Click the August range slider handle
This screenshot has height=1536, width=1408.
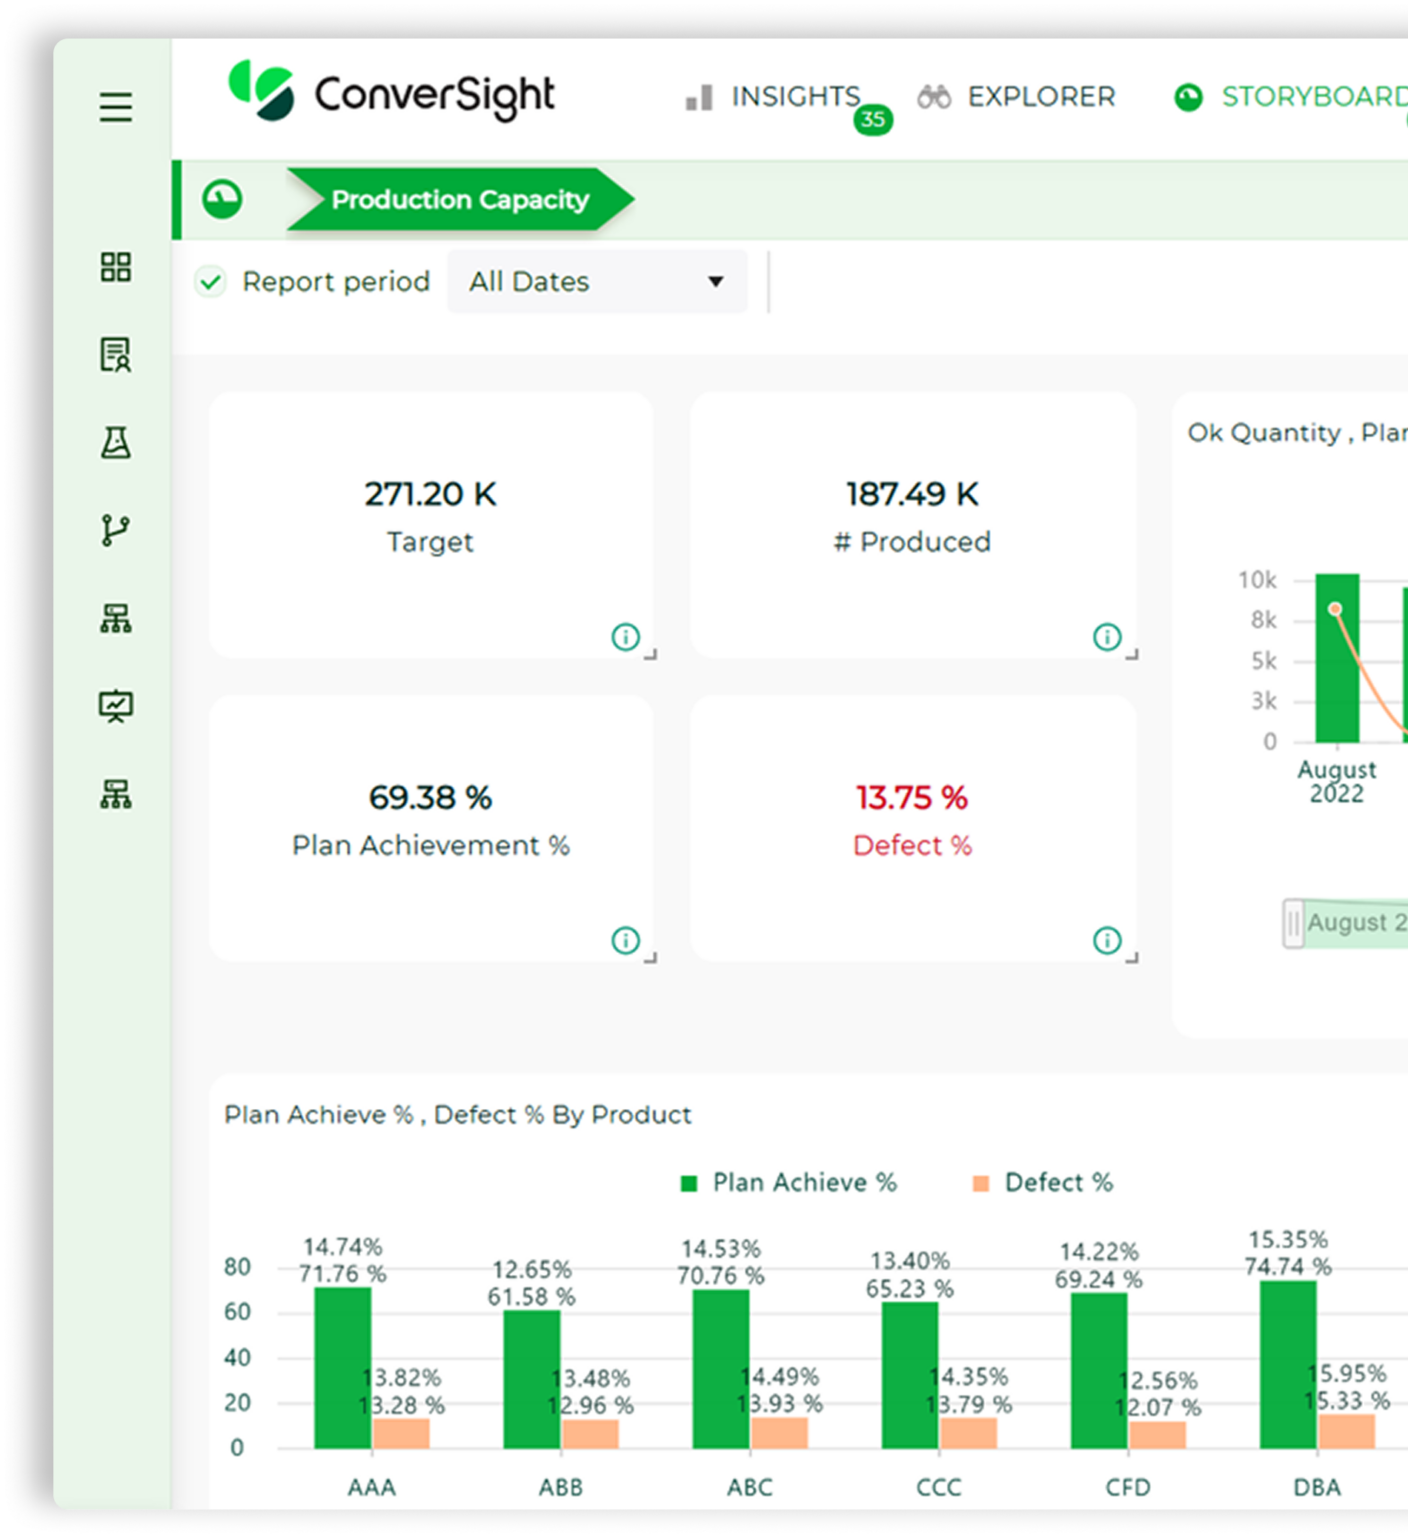coord(1293,923)
